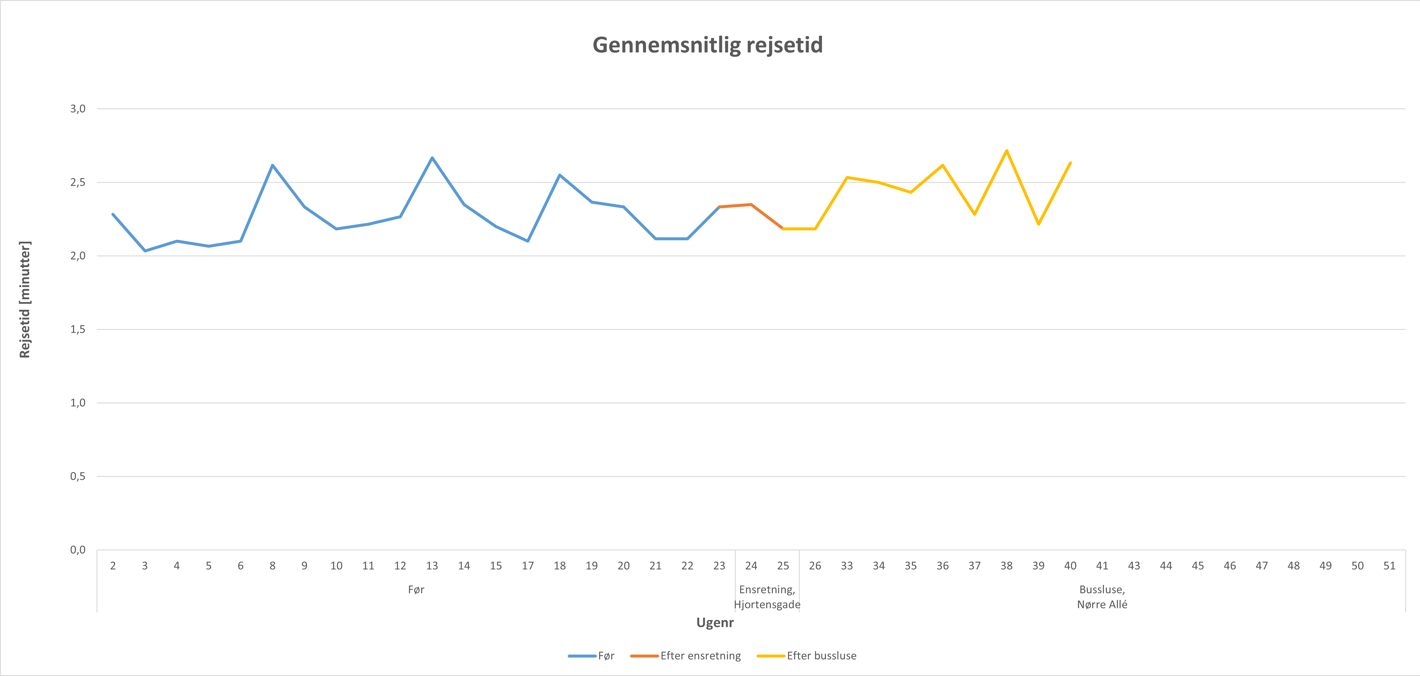Screen dimensions: 1420x676
Task: Select the "Ensretning, Hjortensgade" group label
Action: [767, 597]
